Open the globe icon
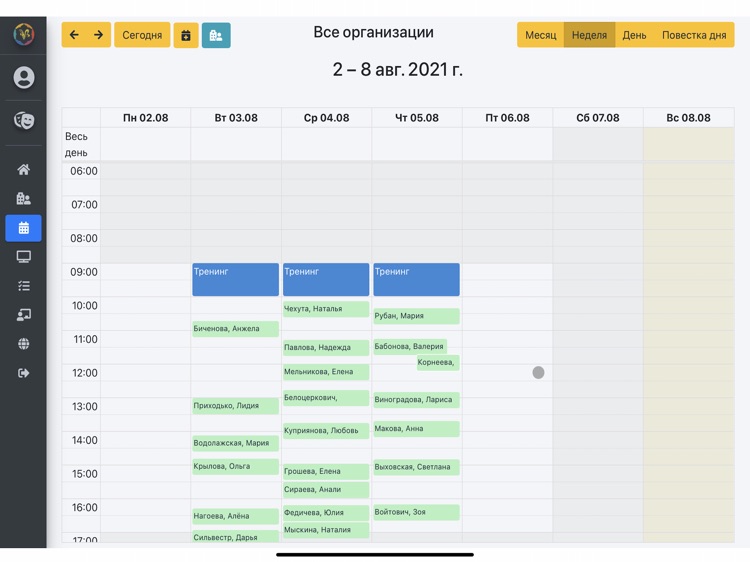 [23, 344]
